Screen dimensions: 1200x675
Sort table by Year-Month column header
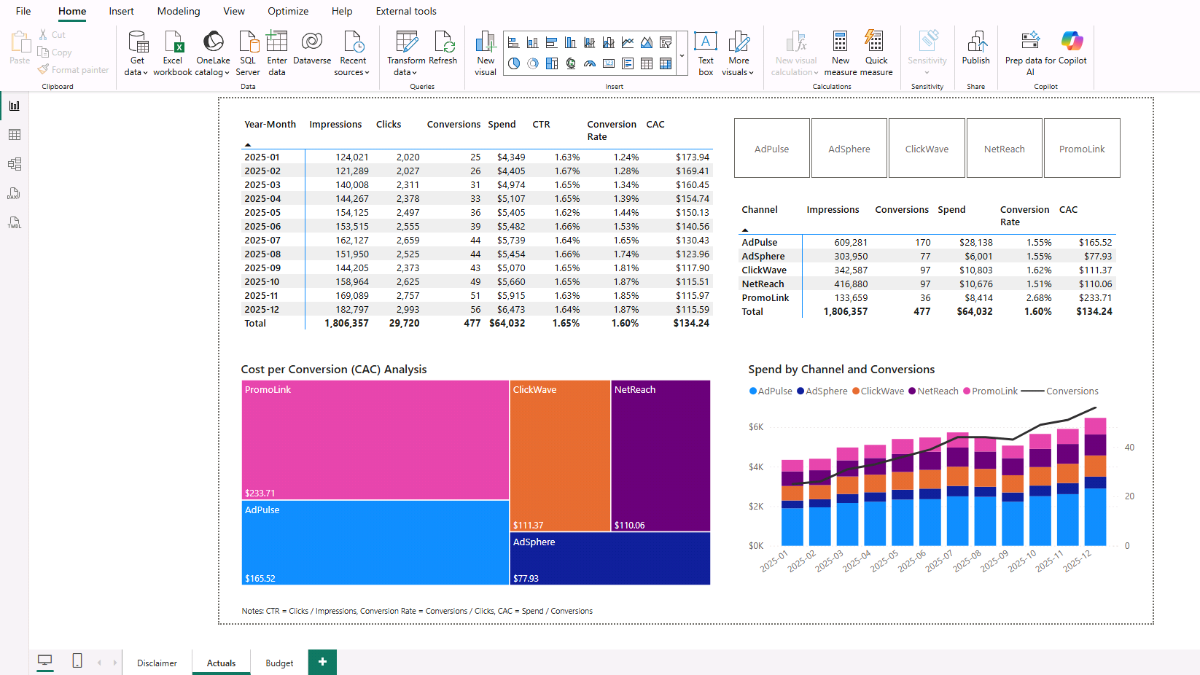tap(270, 125)
